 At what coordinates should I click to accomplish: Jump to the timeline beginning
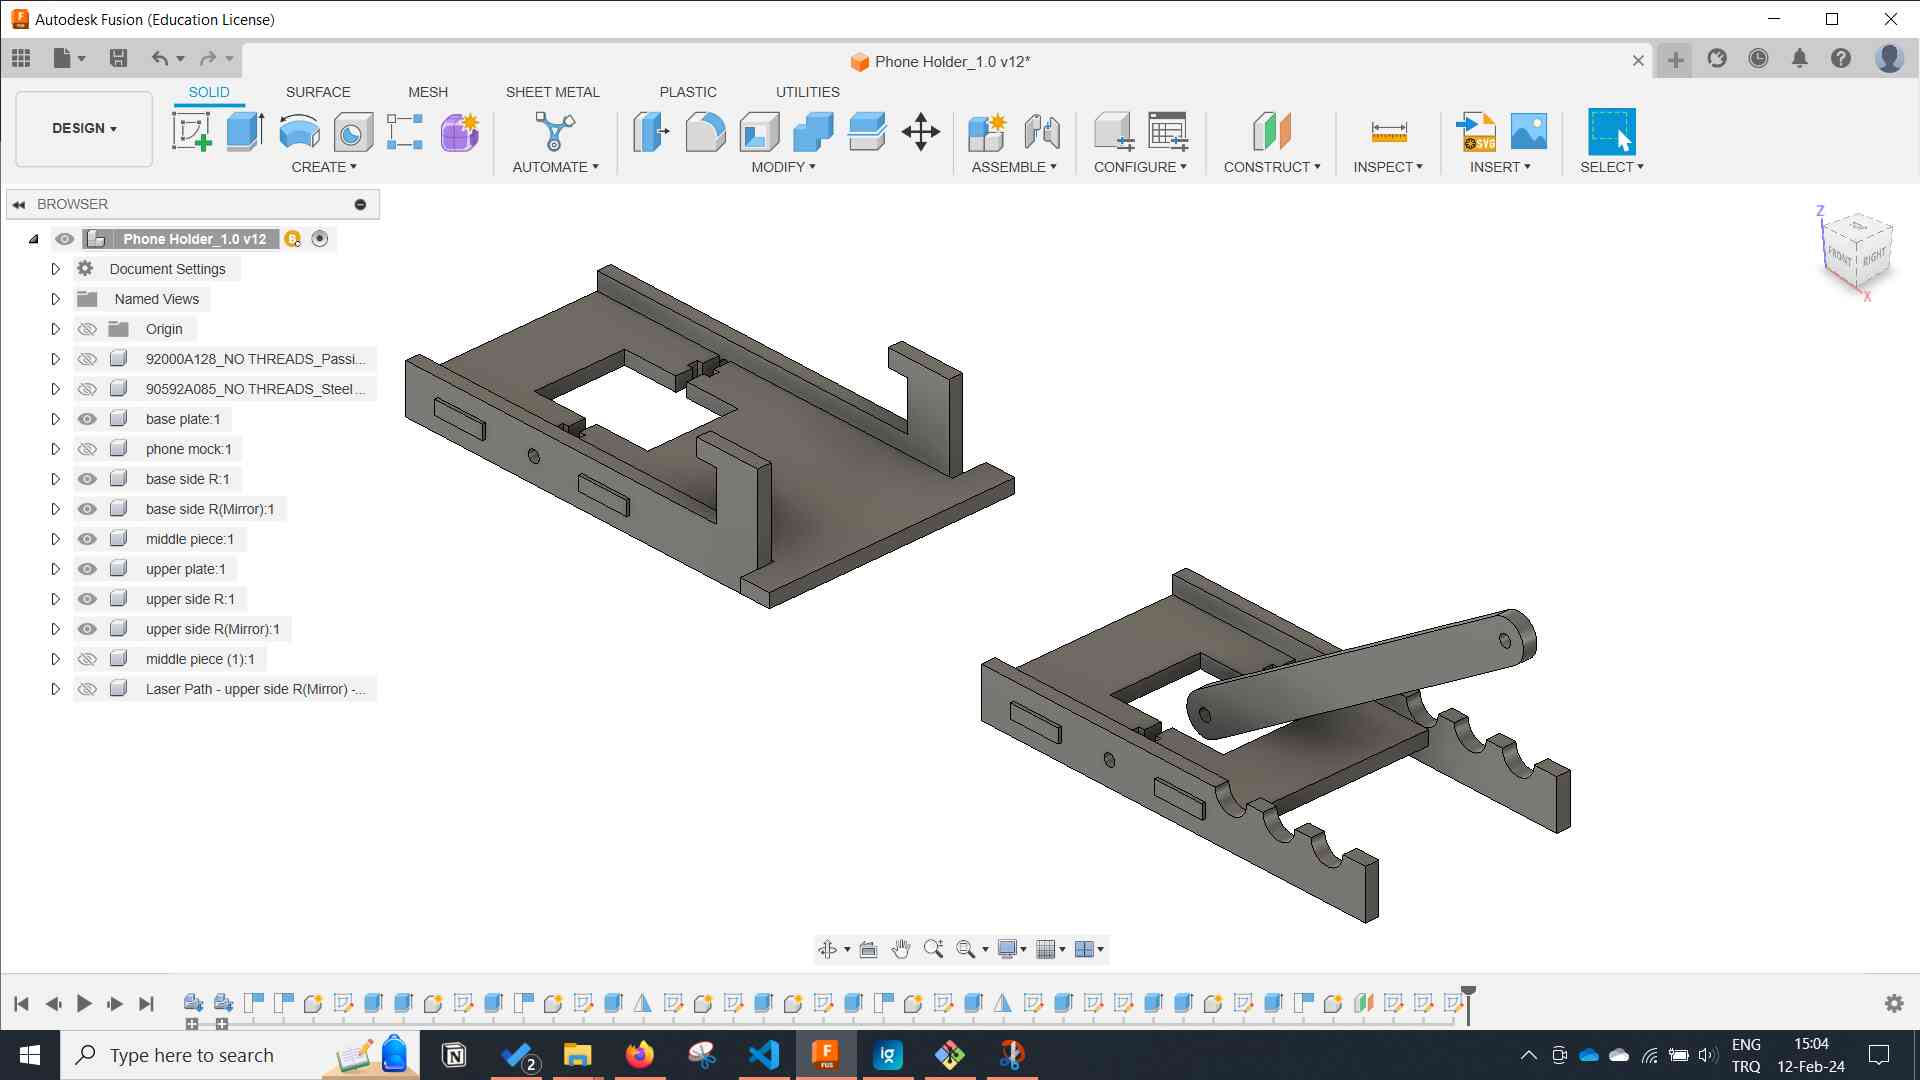(21, 1003)
